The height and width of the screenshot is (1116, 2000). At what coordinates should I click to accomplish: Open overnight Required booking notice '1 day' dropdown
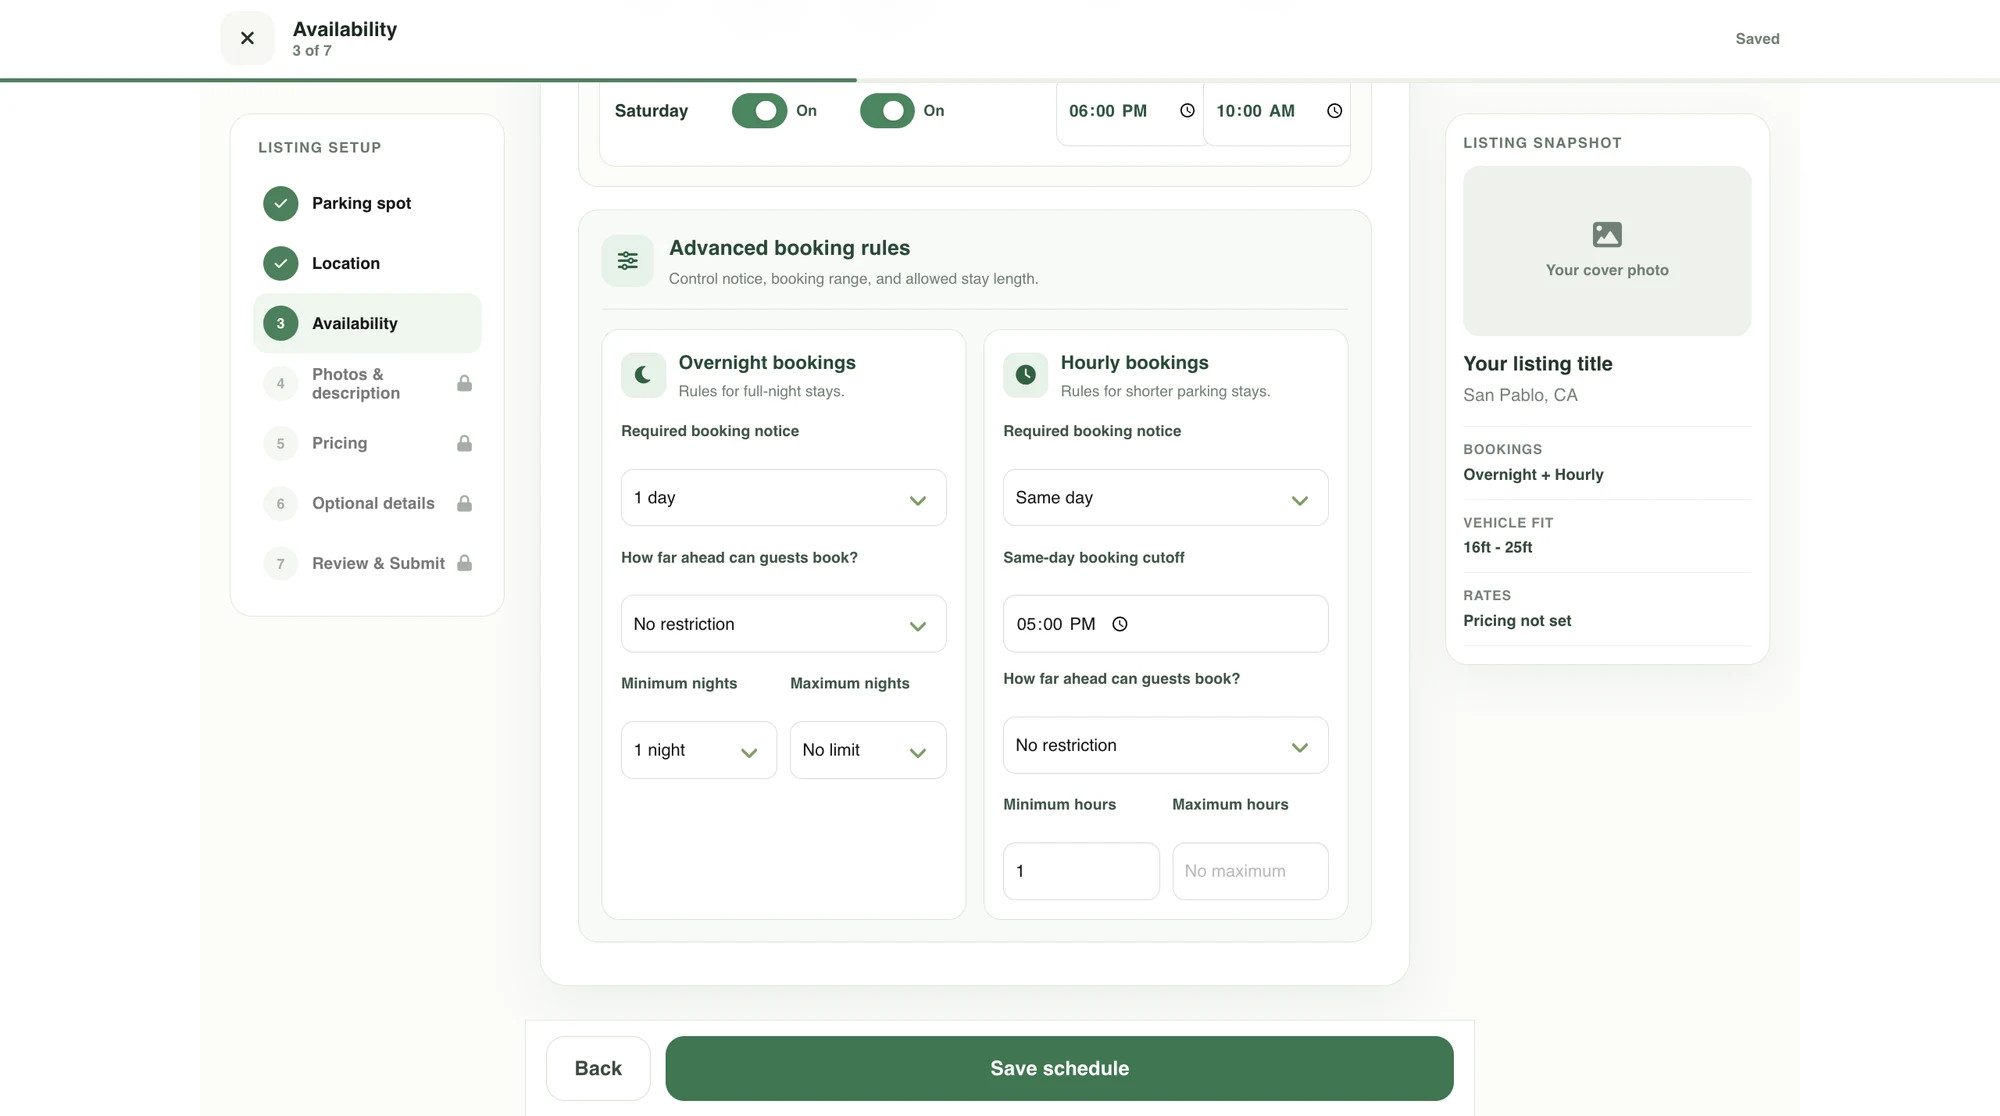click(x=784, y=498)
